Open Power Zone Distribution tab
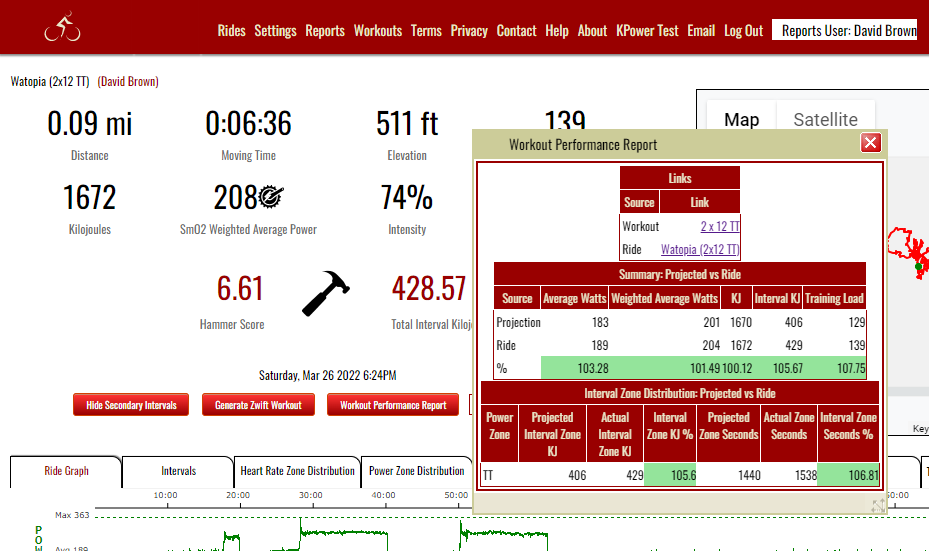 click(x=417, y=471)
